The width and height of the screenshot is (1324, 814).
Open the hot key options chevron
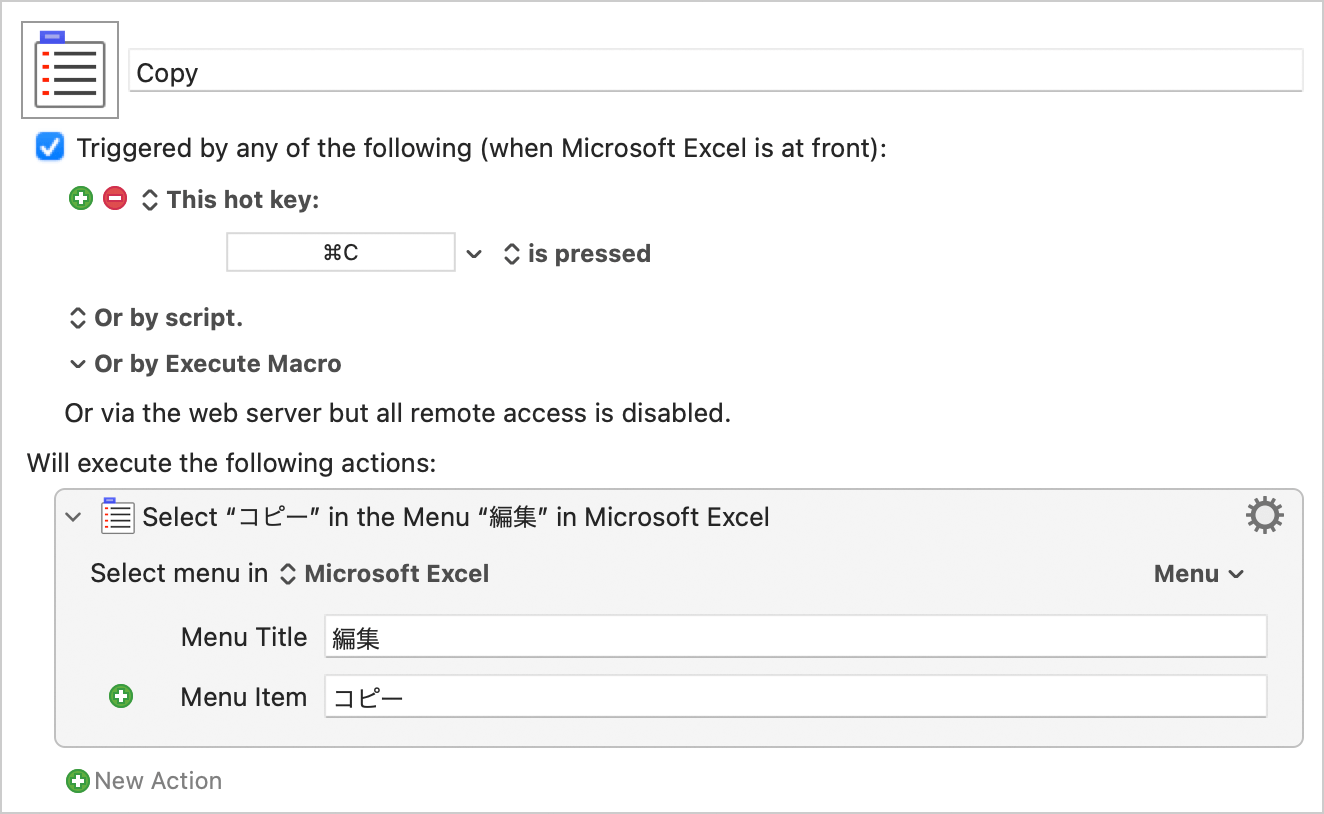[474, 254]
